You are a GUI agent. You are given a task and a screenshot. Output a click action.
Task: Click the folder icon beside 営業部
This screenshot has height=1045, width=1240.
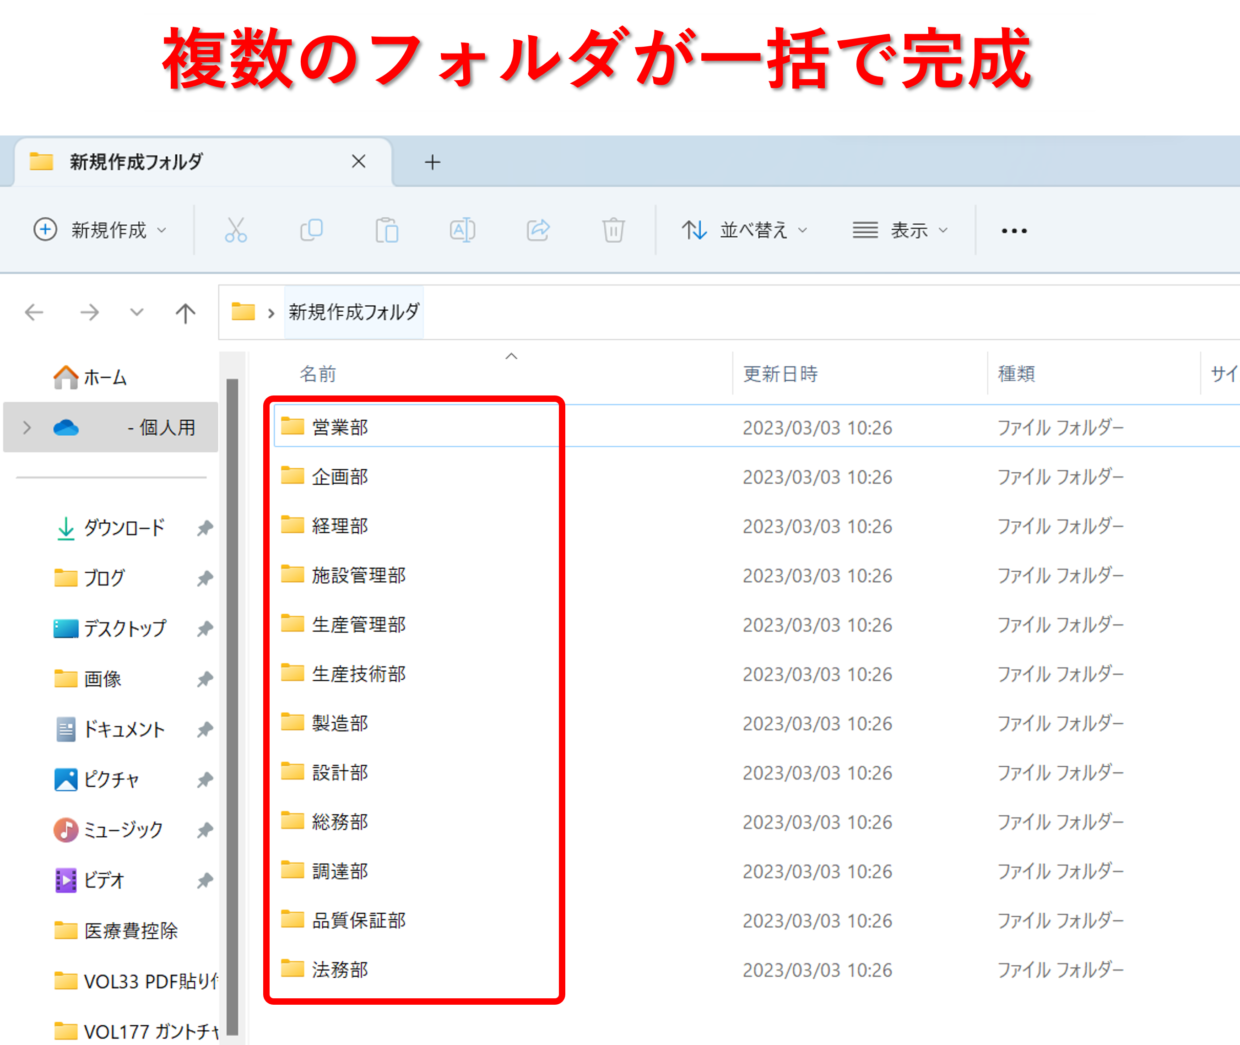292,426
